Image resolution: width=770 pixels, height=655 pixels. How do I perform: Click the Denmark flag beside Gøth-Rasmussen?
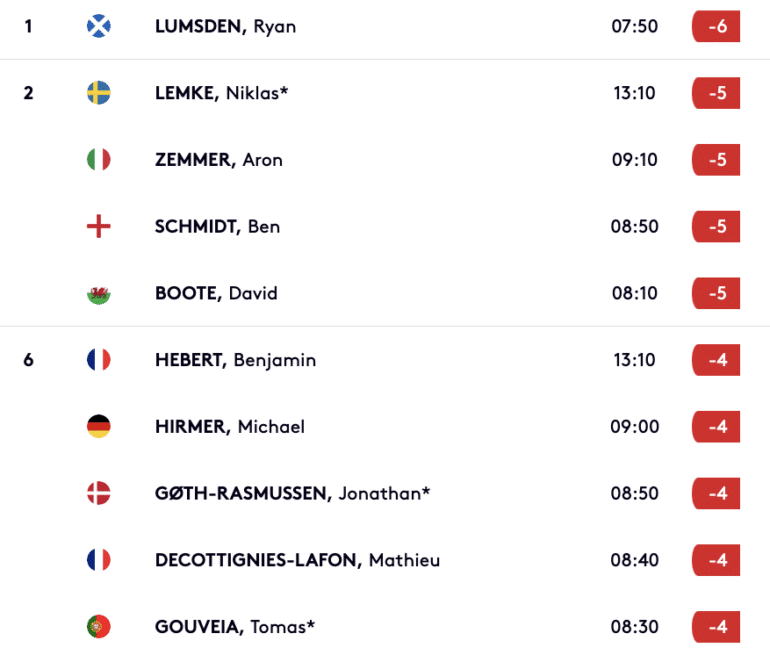pos(99,493)
